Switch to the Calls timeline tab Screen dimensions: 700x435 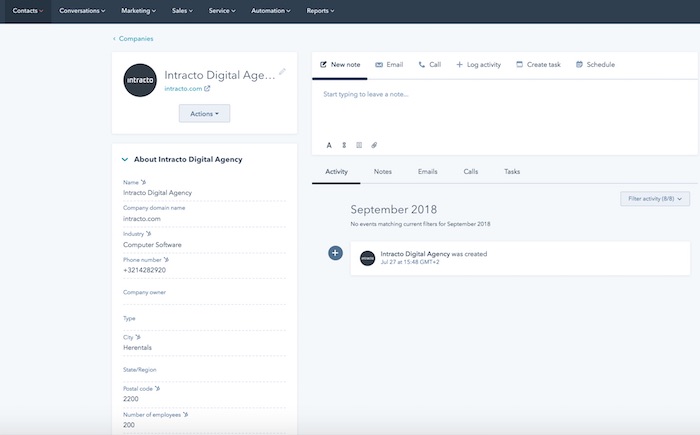click(471, 172)
